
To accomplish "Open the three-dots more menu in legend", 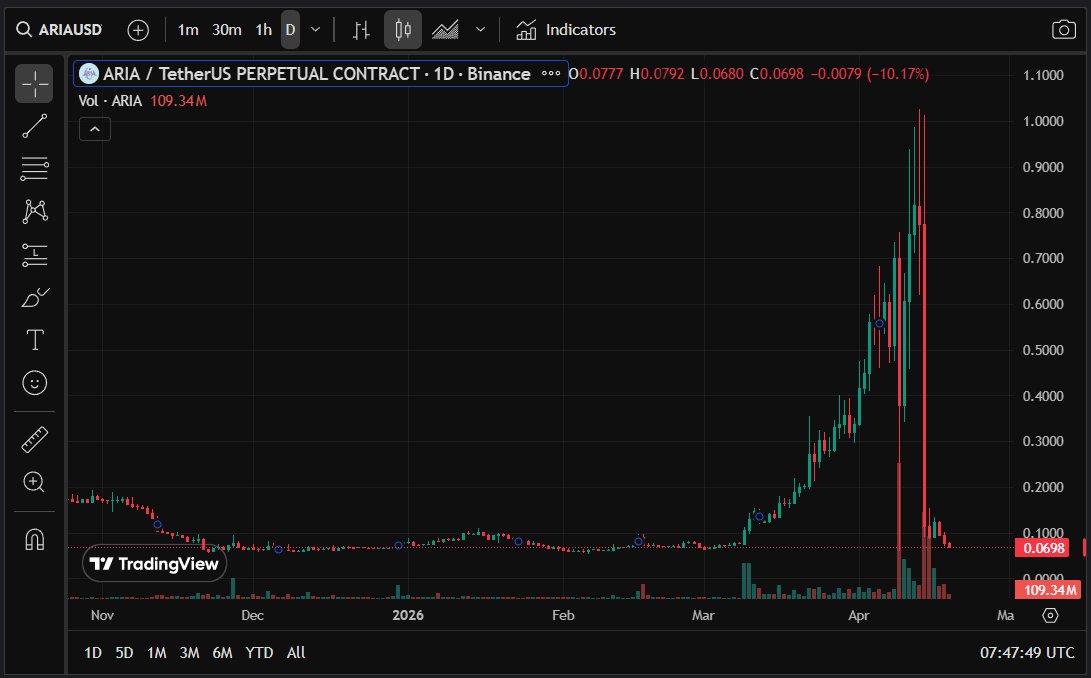I will [x=550, y=74].
